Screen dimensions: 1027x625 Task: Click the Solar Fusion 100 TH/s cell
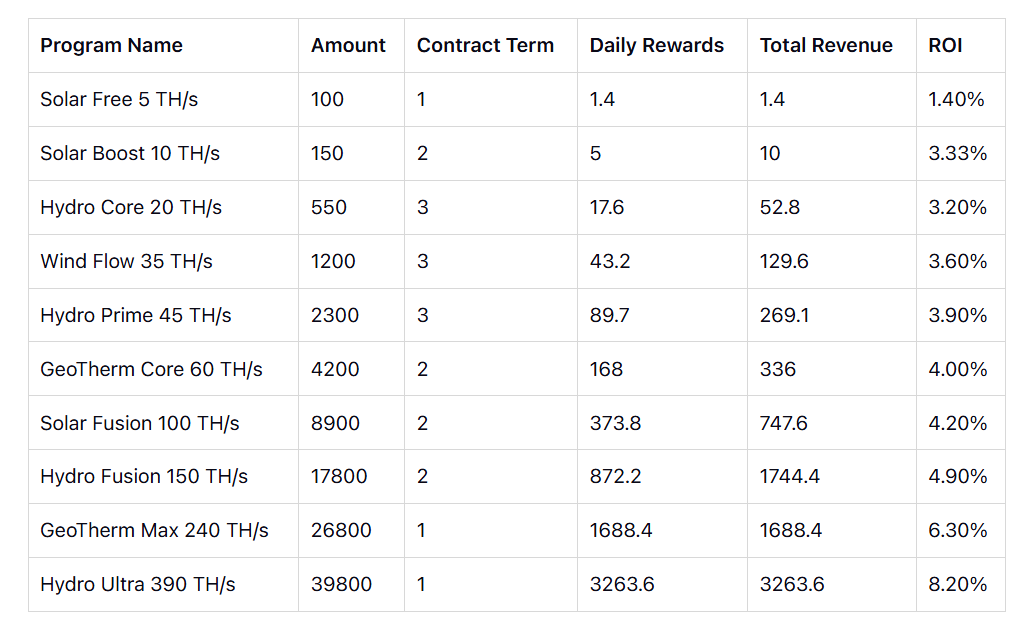[x=140, y=424]
